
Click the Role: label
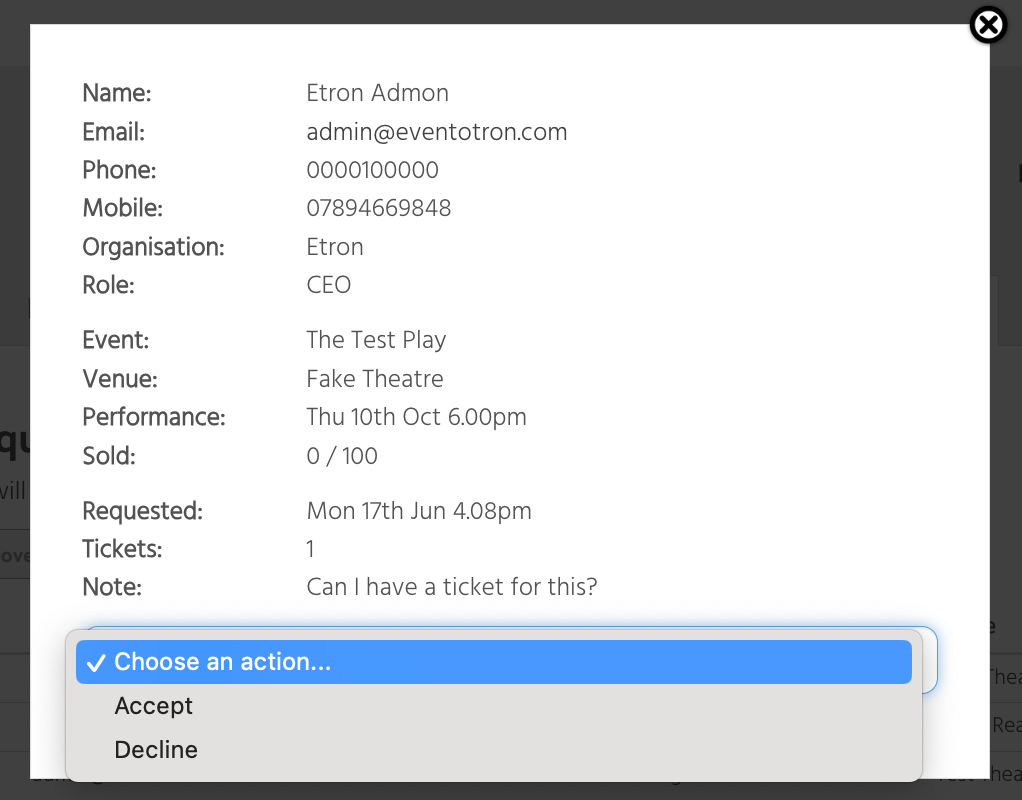[x=108, y=285]
